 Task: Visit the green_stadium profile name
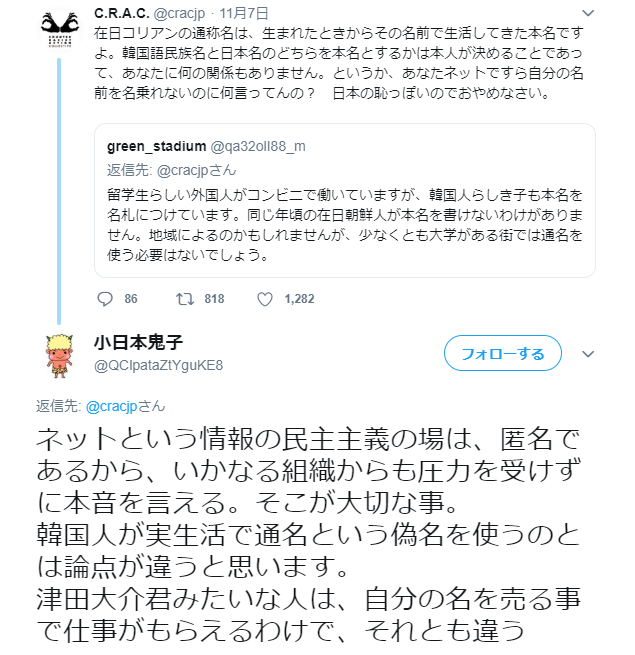[x=155, y=146]
